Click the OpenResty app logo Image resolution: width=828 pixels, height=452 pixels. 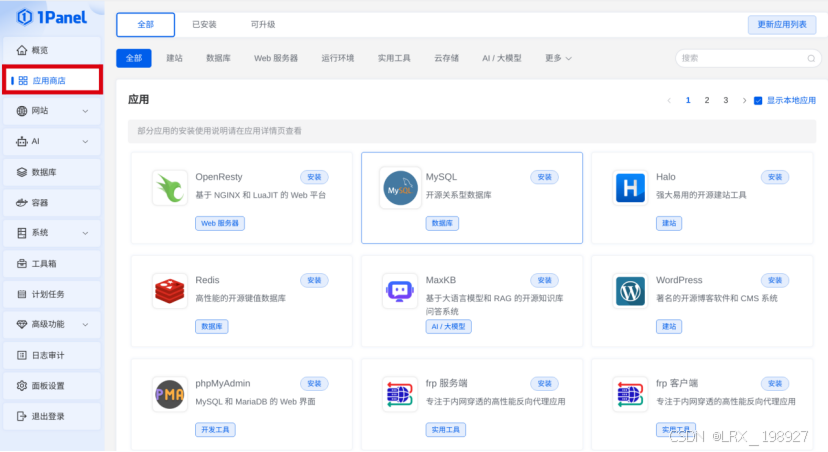[x=170, y=188]
